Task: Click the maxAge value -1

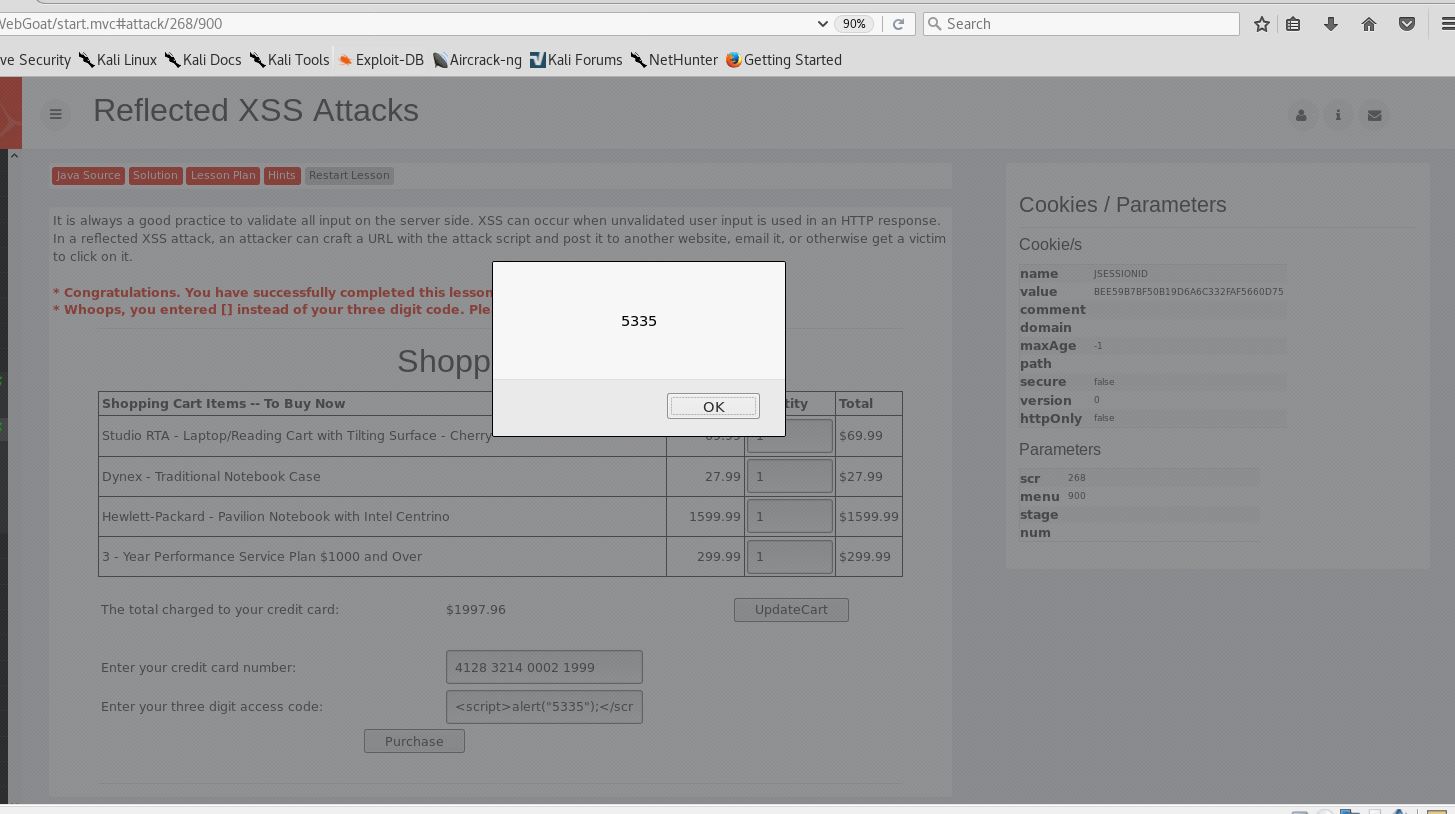Action: [x=1097, y=345]
